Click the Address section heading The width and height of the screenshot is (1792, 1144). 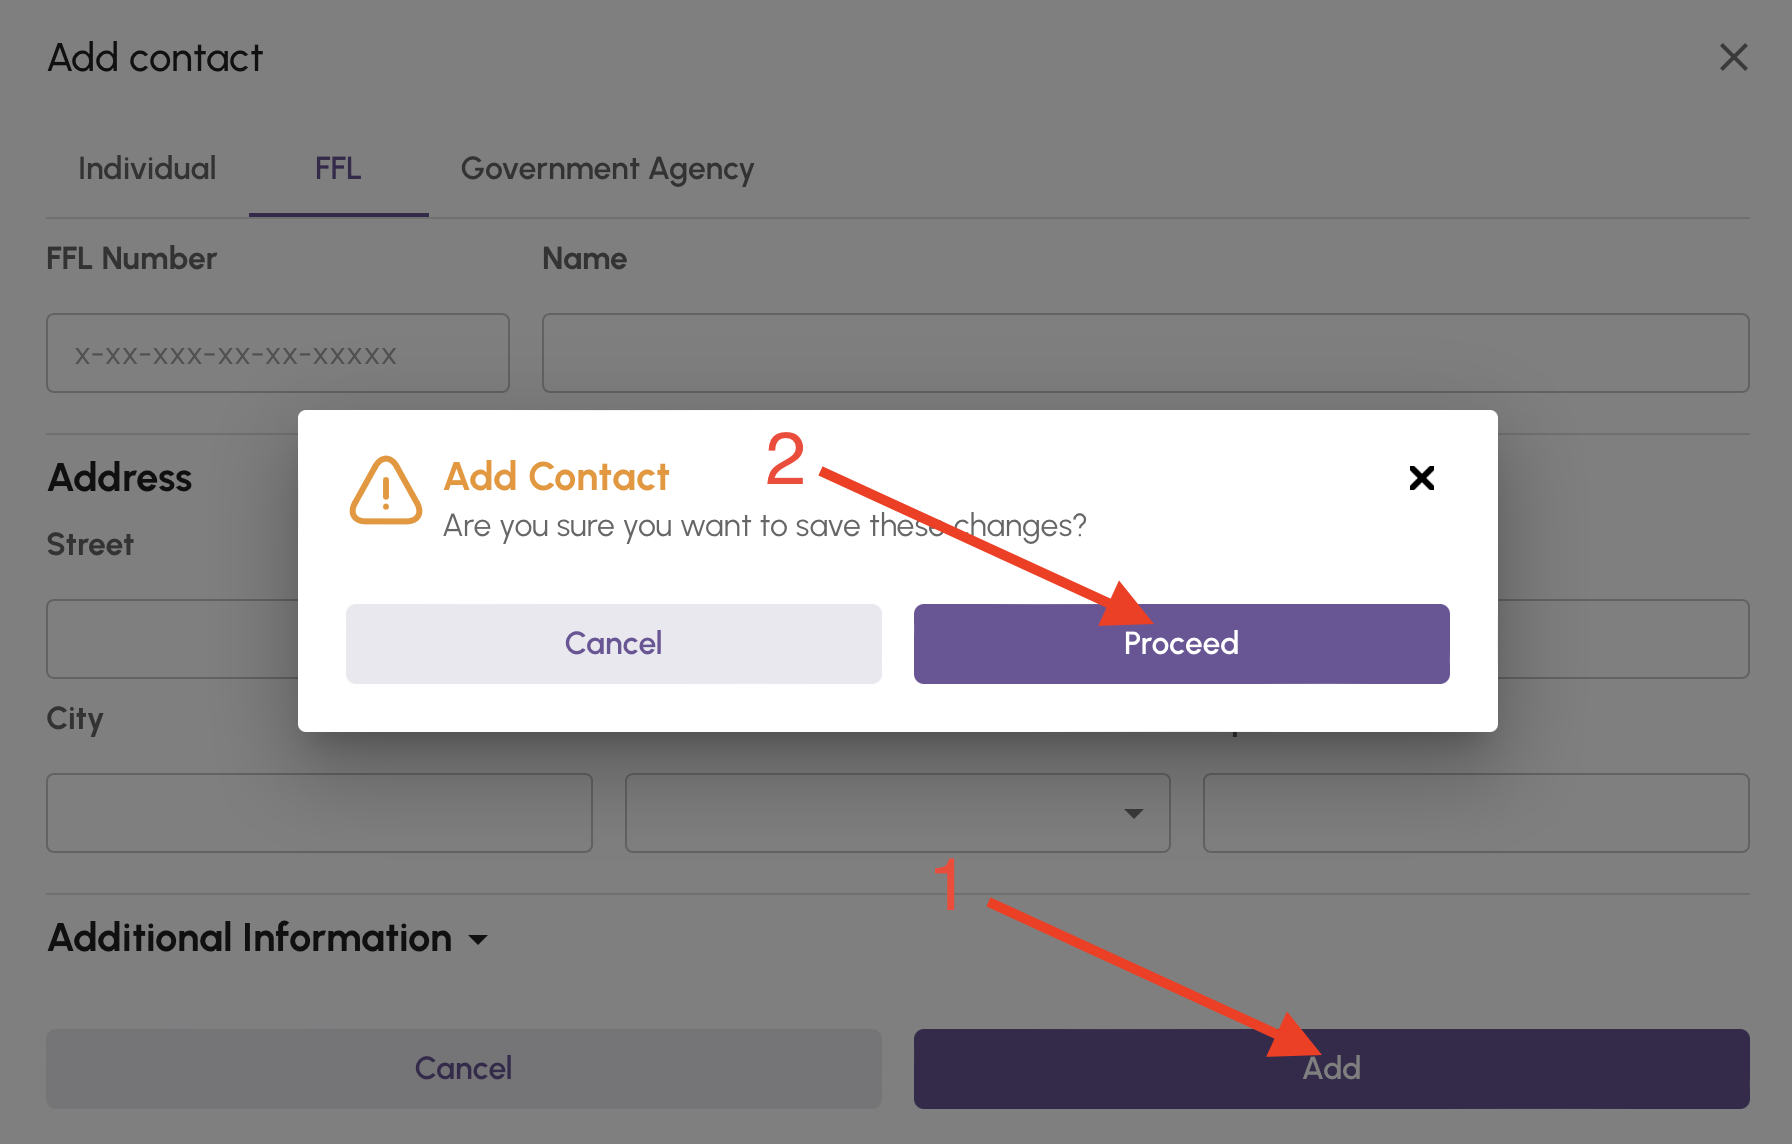pyautogui.click(x=119, y=477)
